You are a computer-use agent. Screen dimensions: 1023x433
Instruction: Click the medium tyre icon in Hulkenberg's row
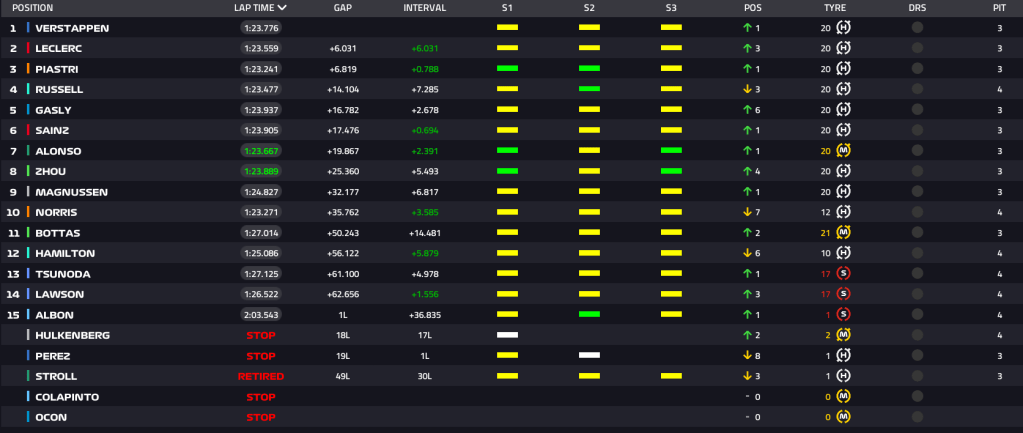(843, 335)
